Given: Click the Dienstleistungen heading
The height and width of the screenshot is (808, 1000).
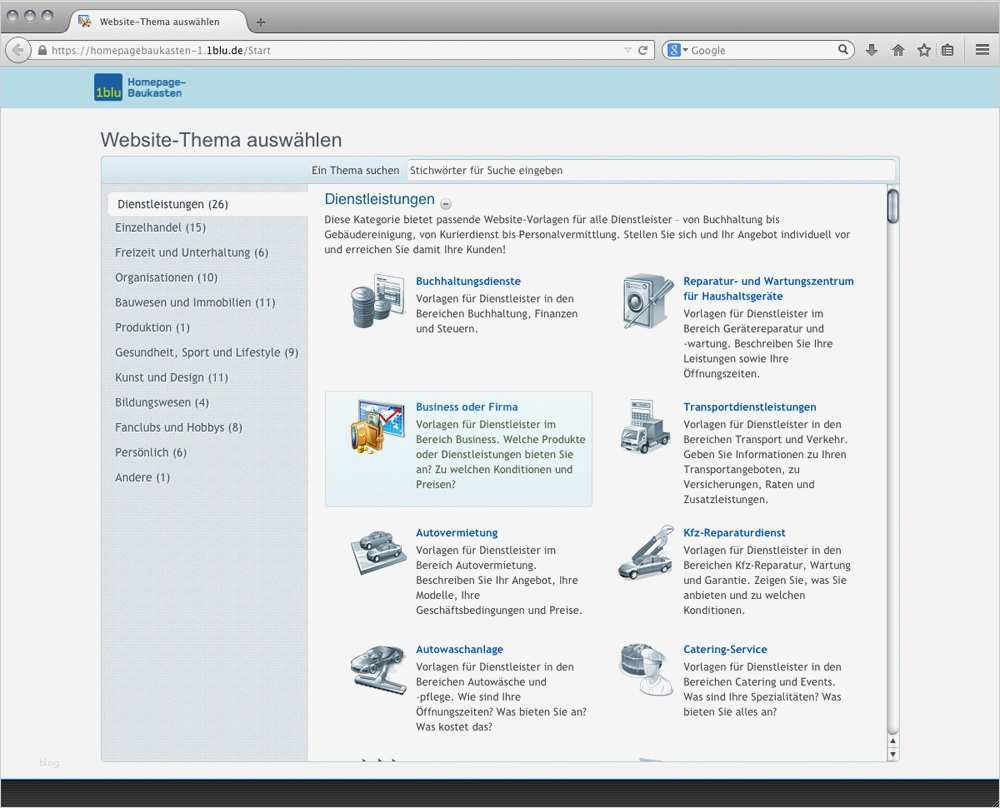Looking at the screenshot, I should click(x=379, y=199).
